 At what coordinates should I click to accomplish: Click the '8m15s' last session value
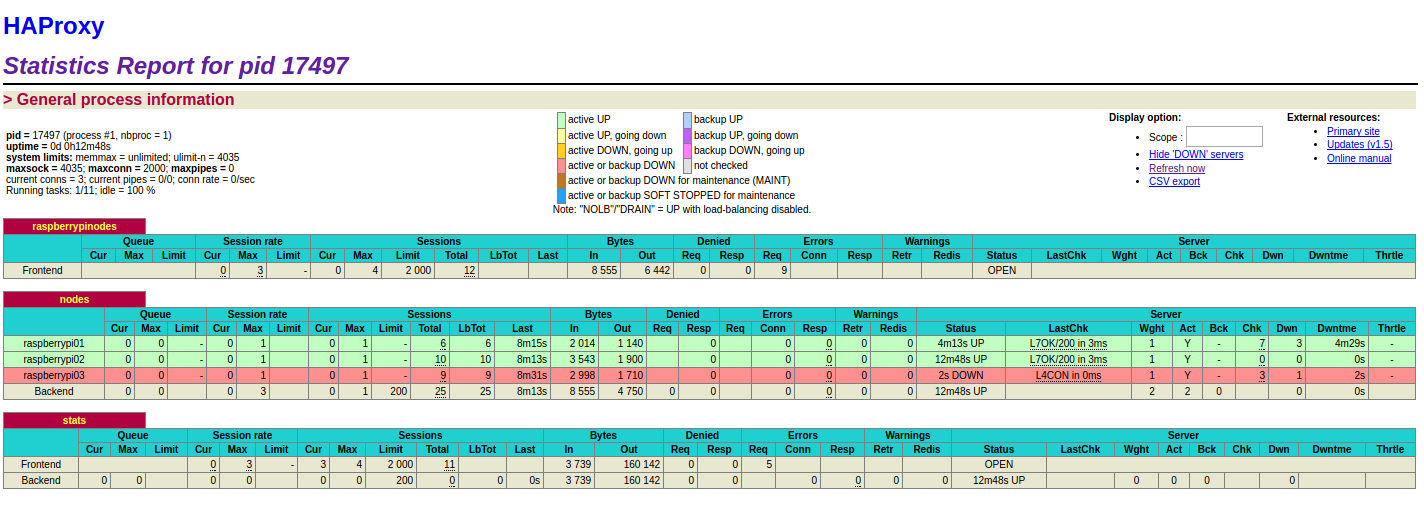531,343
